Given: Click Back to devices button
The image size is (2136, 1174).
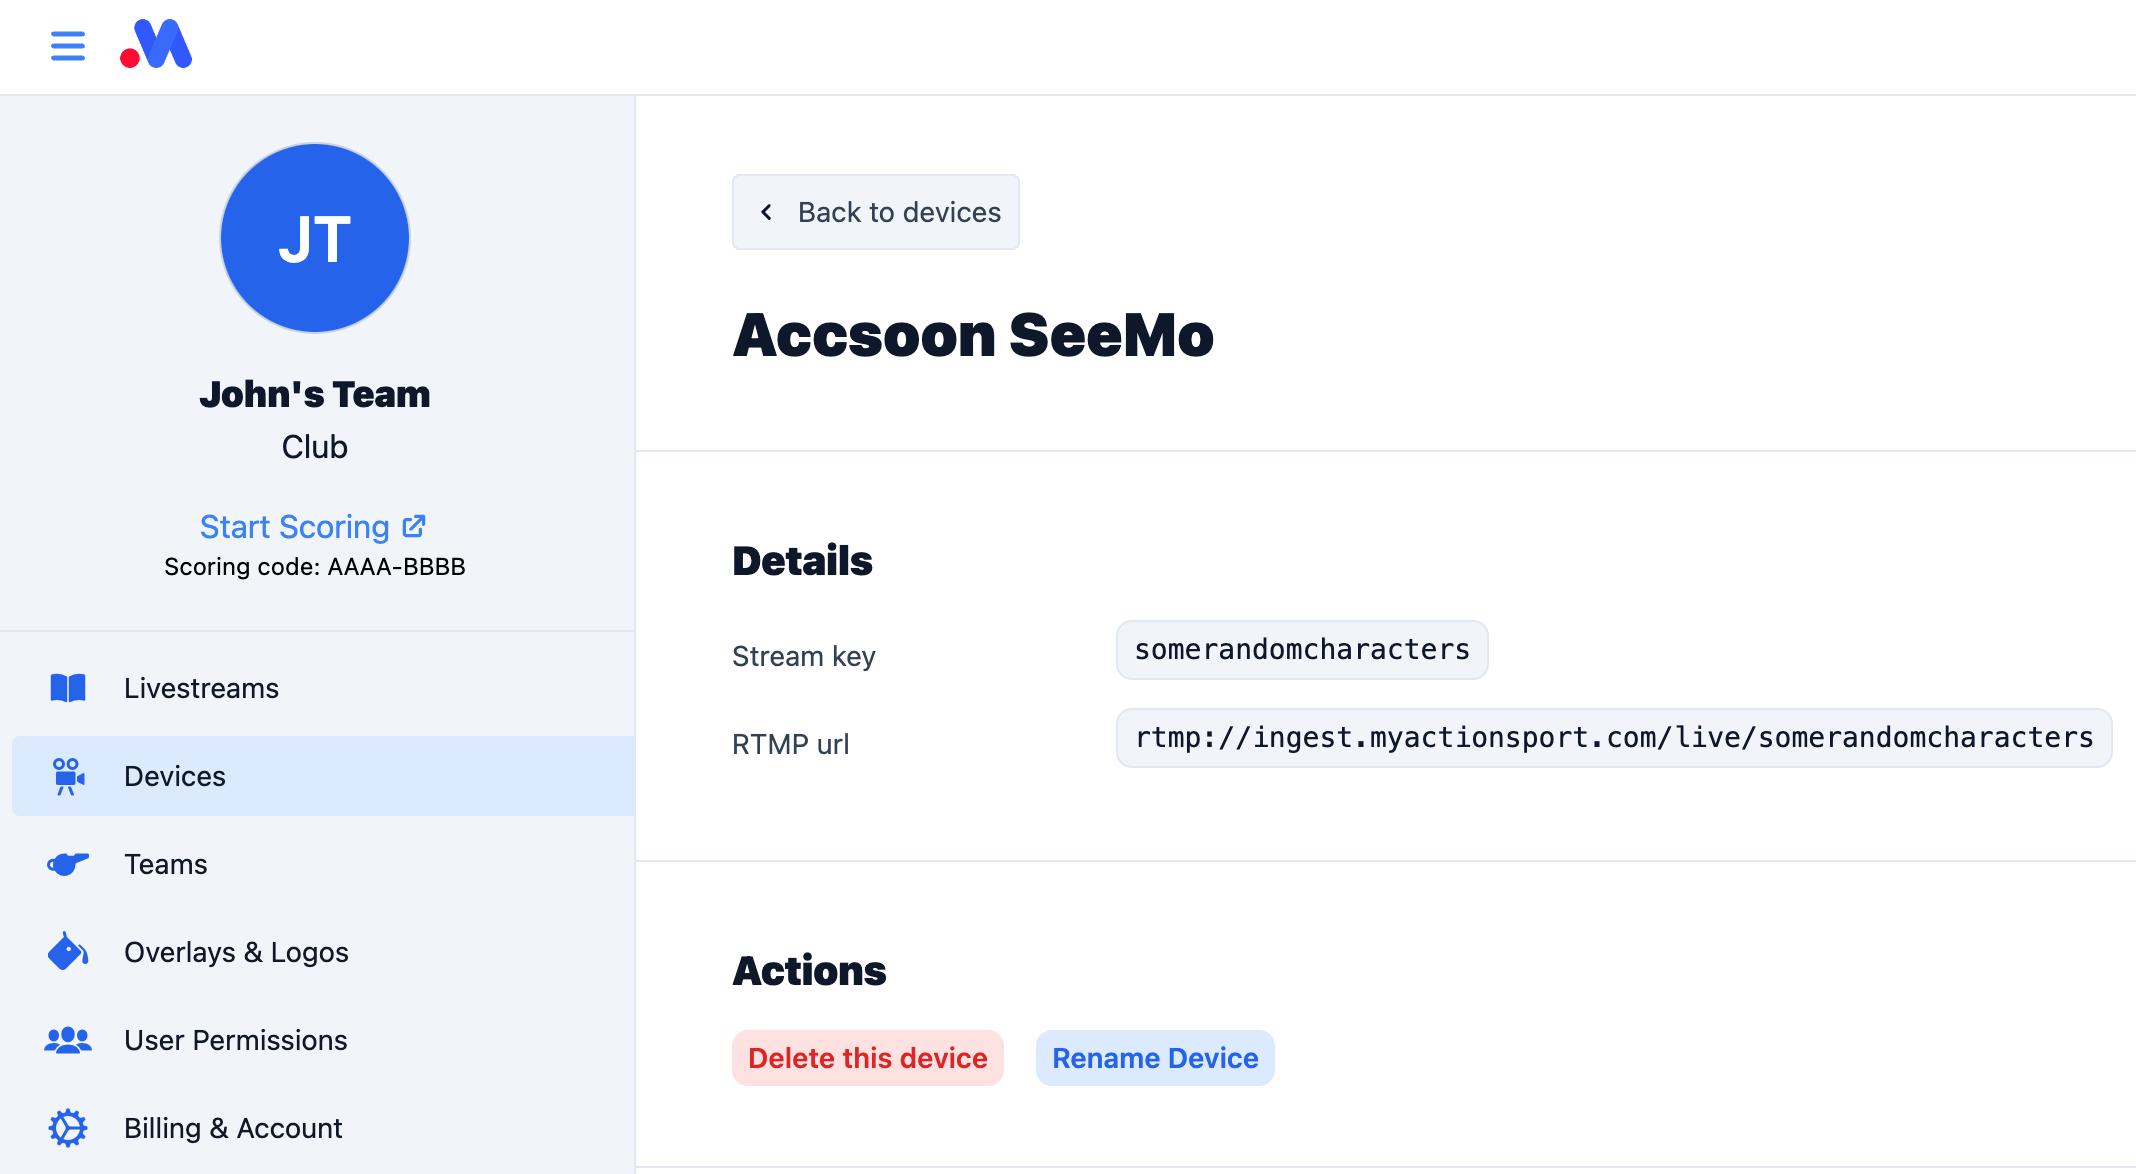Looking at the screenshot, I should pyautogui.click(x=876, y=212).
